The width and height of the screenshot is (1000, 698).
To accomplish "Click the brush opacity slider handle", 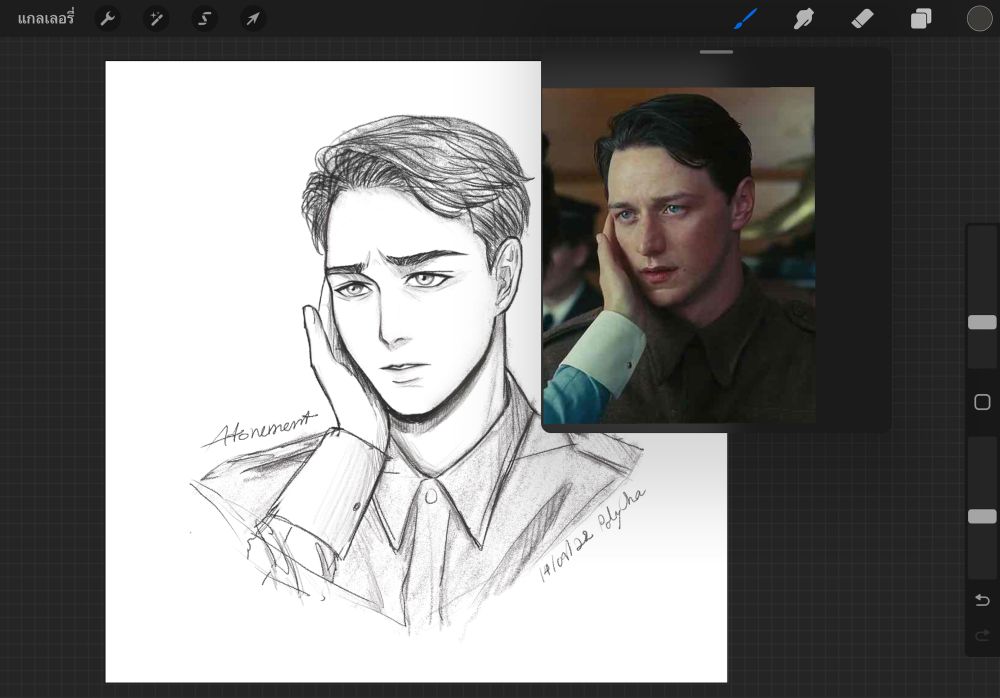I will click(x=982, y=516).
